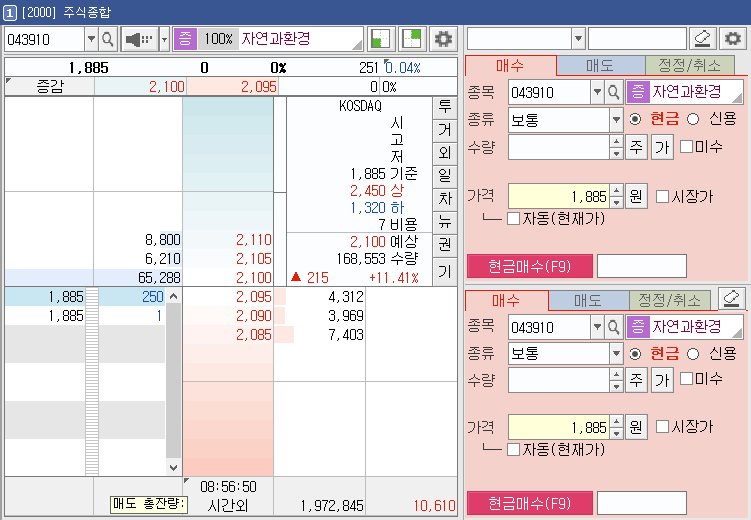
Task: Click the green top-right layout icon
Action: click(412, 39)
